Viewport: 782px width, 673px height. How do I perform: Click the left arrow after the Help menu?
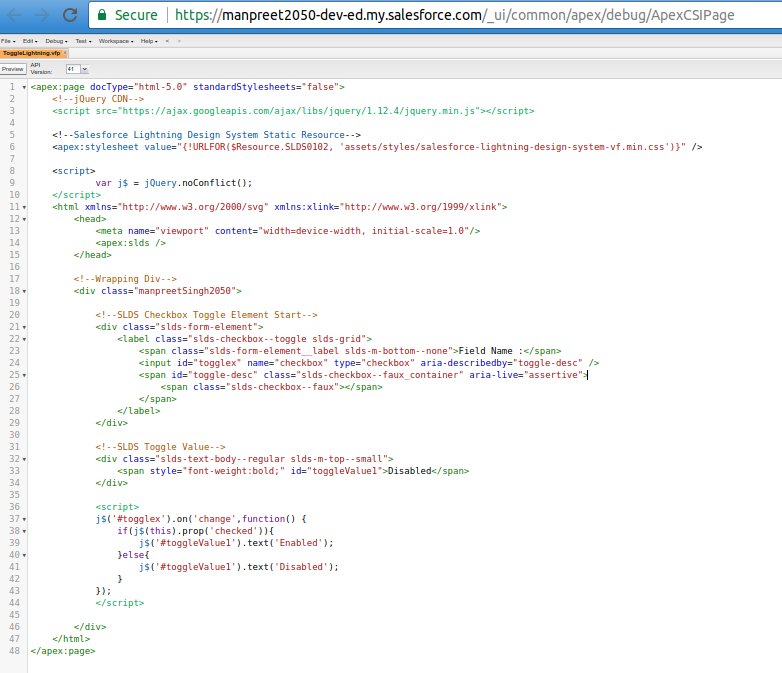coord(166,41)
